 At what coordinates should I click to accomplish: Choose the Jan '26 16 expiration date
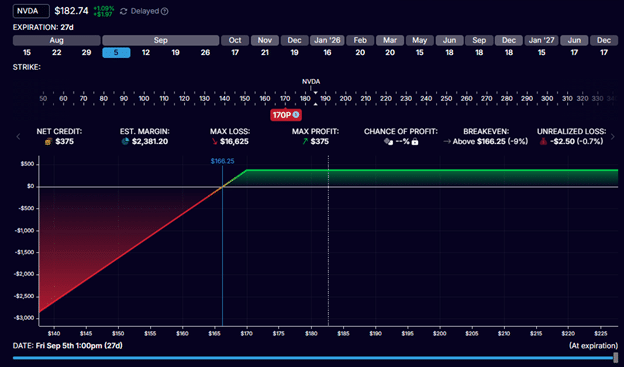(x=327, y=53)
